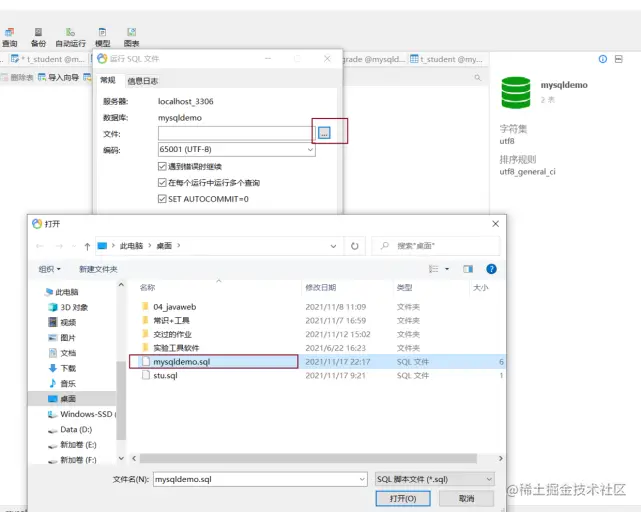Open the SQL 脚本文件 (*.sql) file type dropdown
The image size is (641, 512).
click(x=435, y=479)
